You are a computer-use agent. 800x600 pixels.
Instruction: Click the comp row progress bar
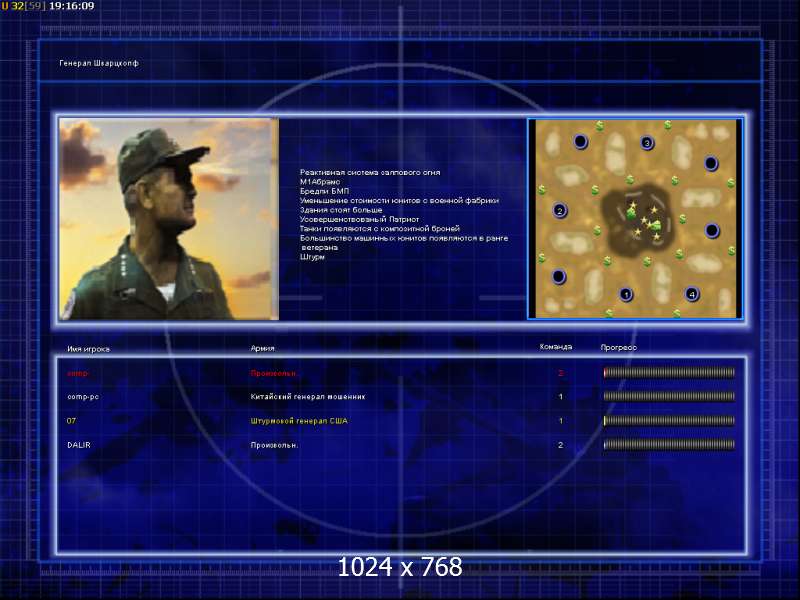[669, 373]
